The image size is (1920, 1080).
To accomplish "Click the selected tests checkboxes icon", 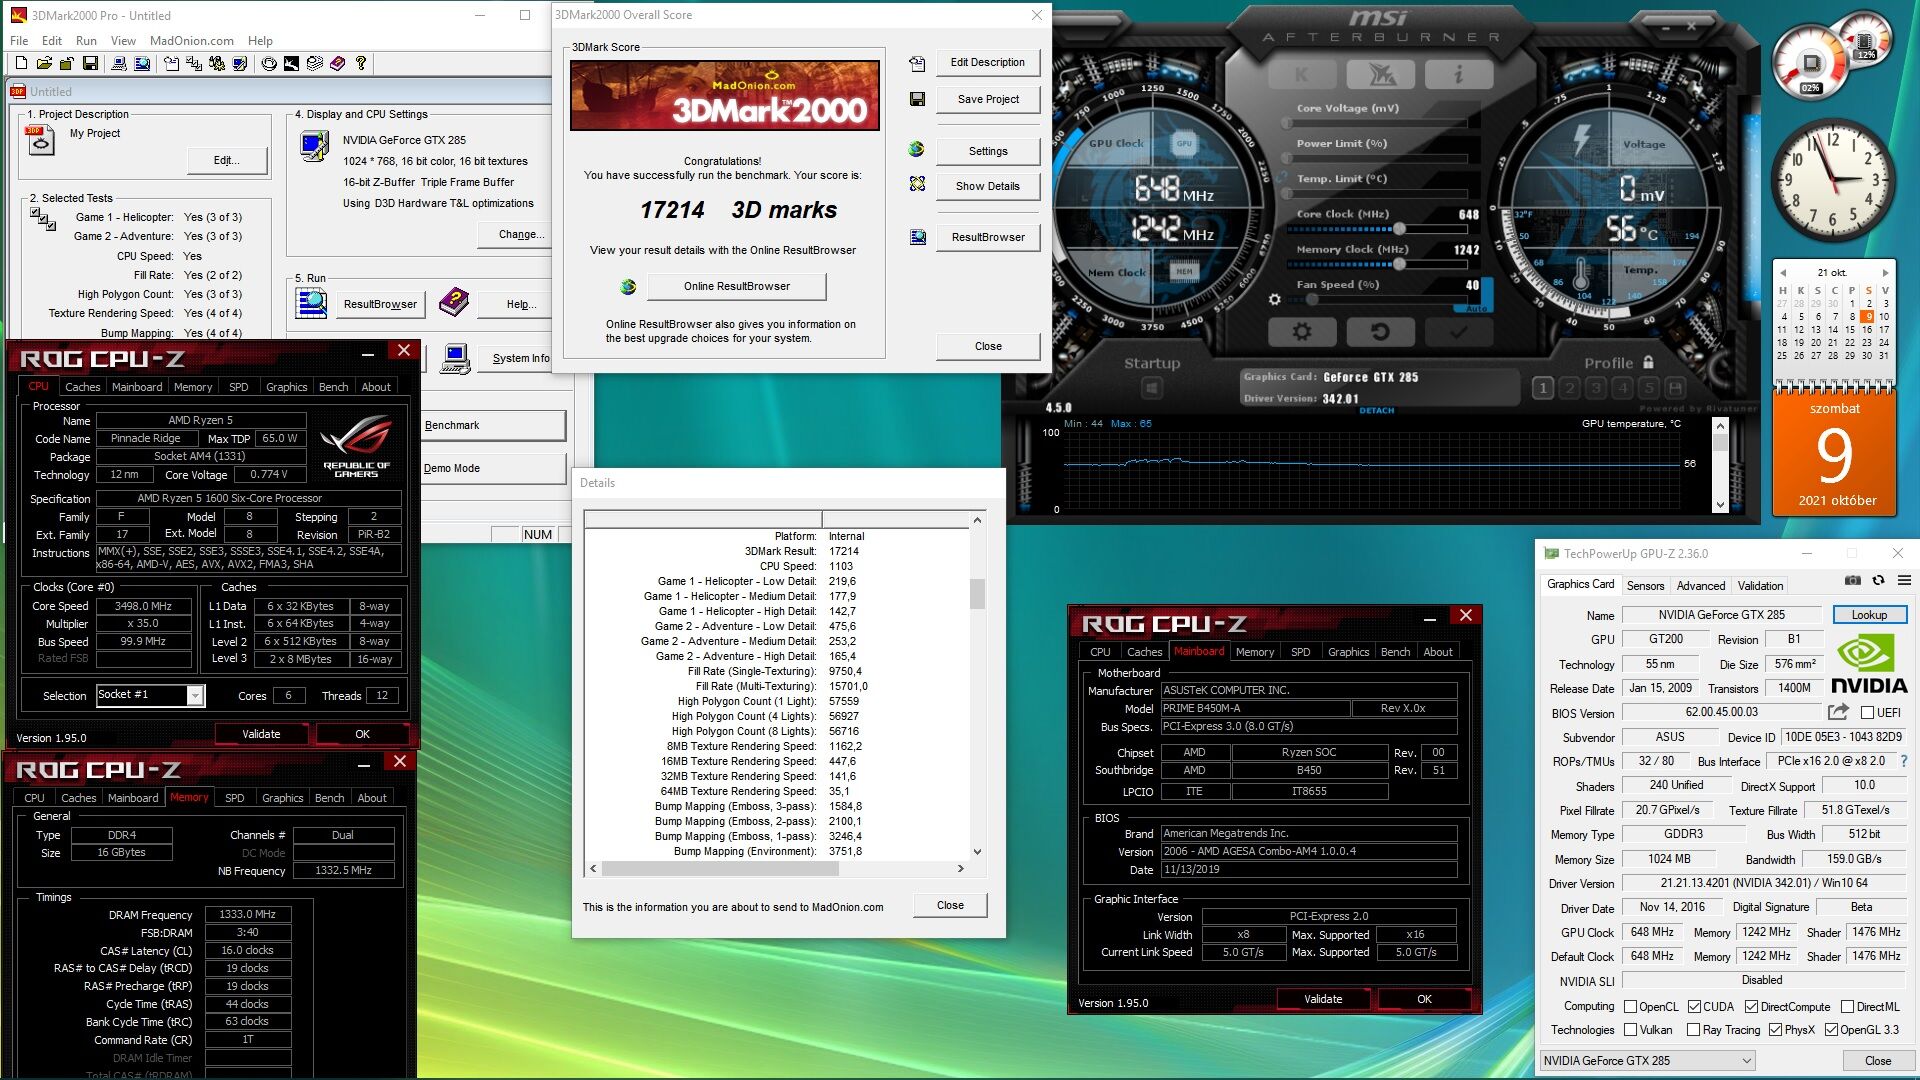I will pyautogui.click(x=42, y=219).
